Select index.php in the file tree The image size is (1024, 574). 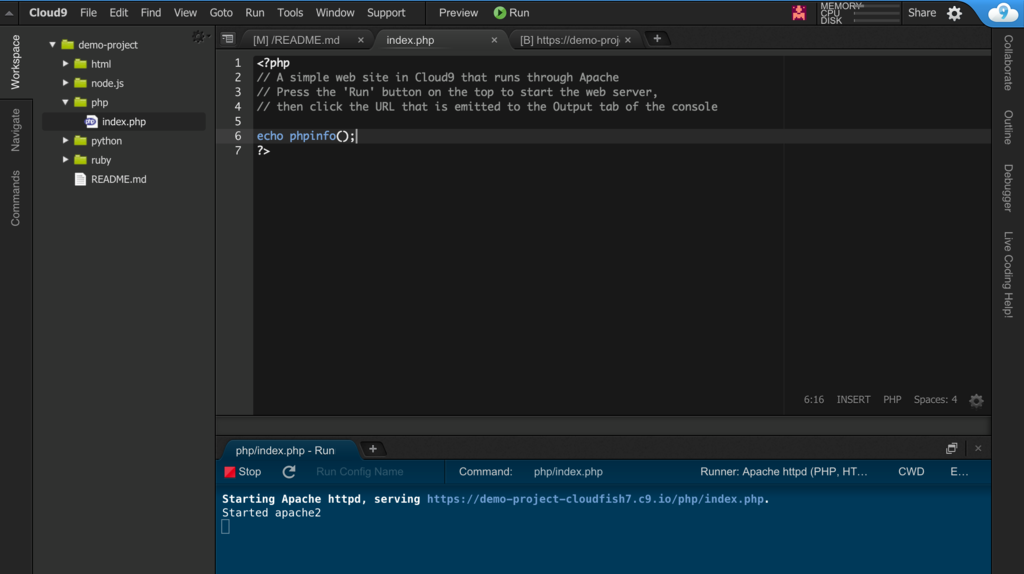(124, 121)
